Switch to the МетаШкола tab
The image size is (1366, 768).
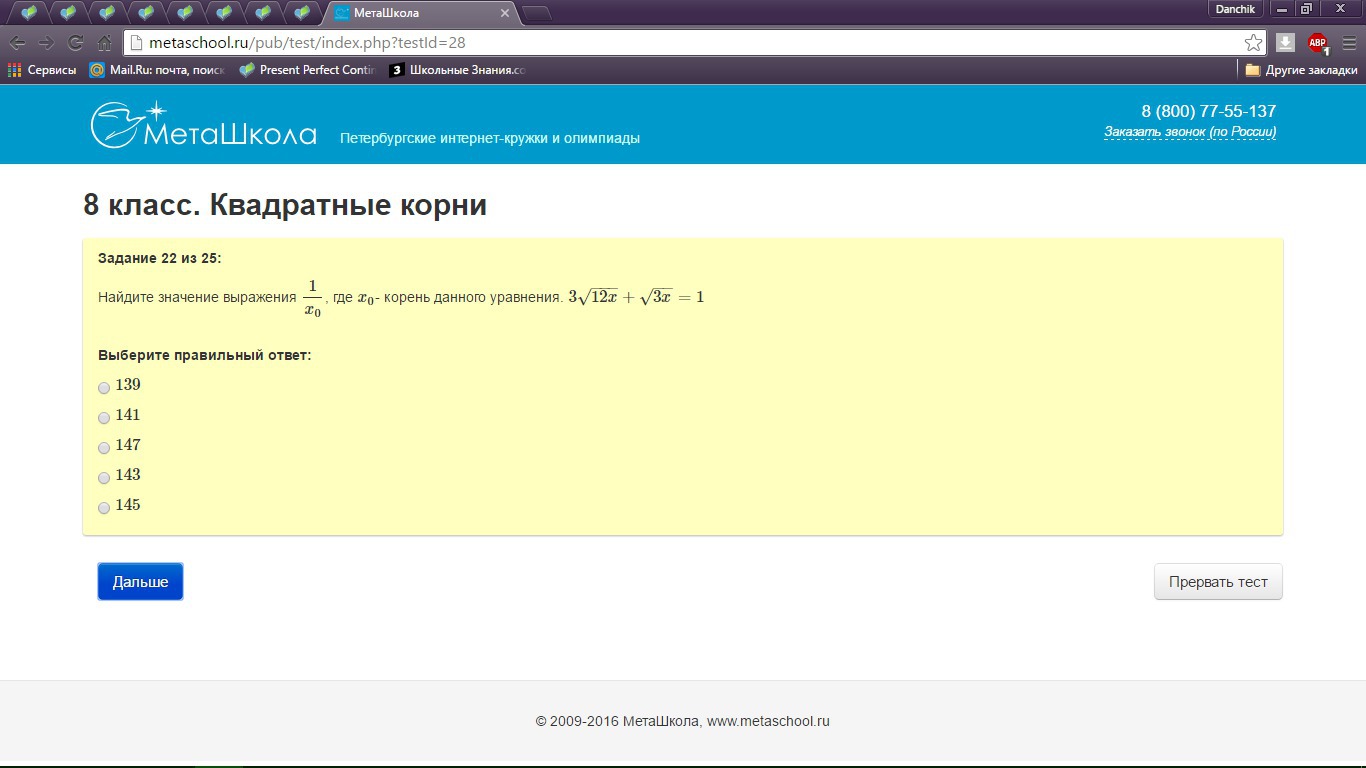[420, 13]
